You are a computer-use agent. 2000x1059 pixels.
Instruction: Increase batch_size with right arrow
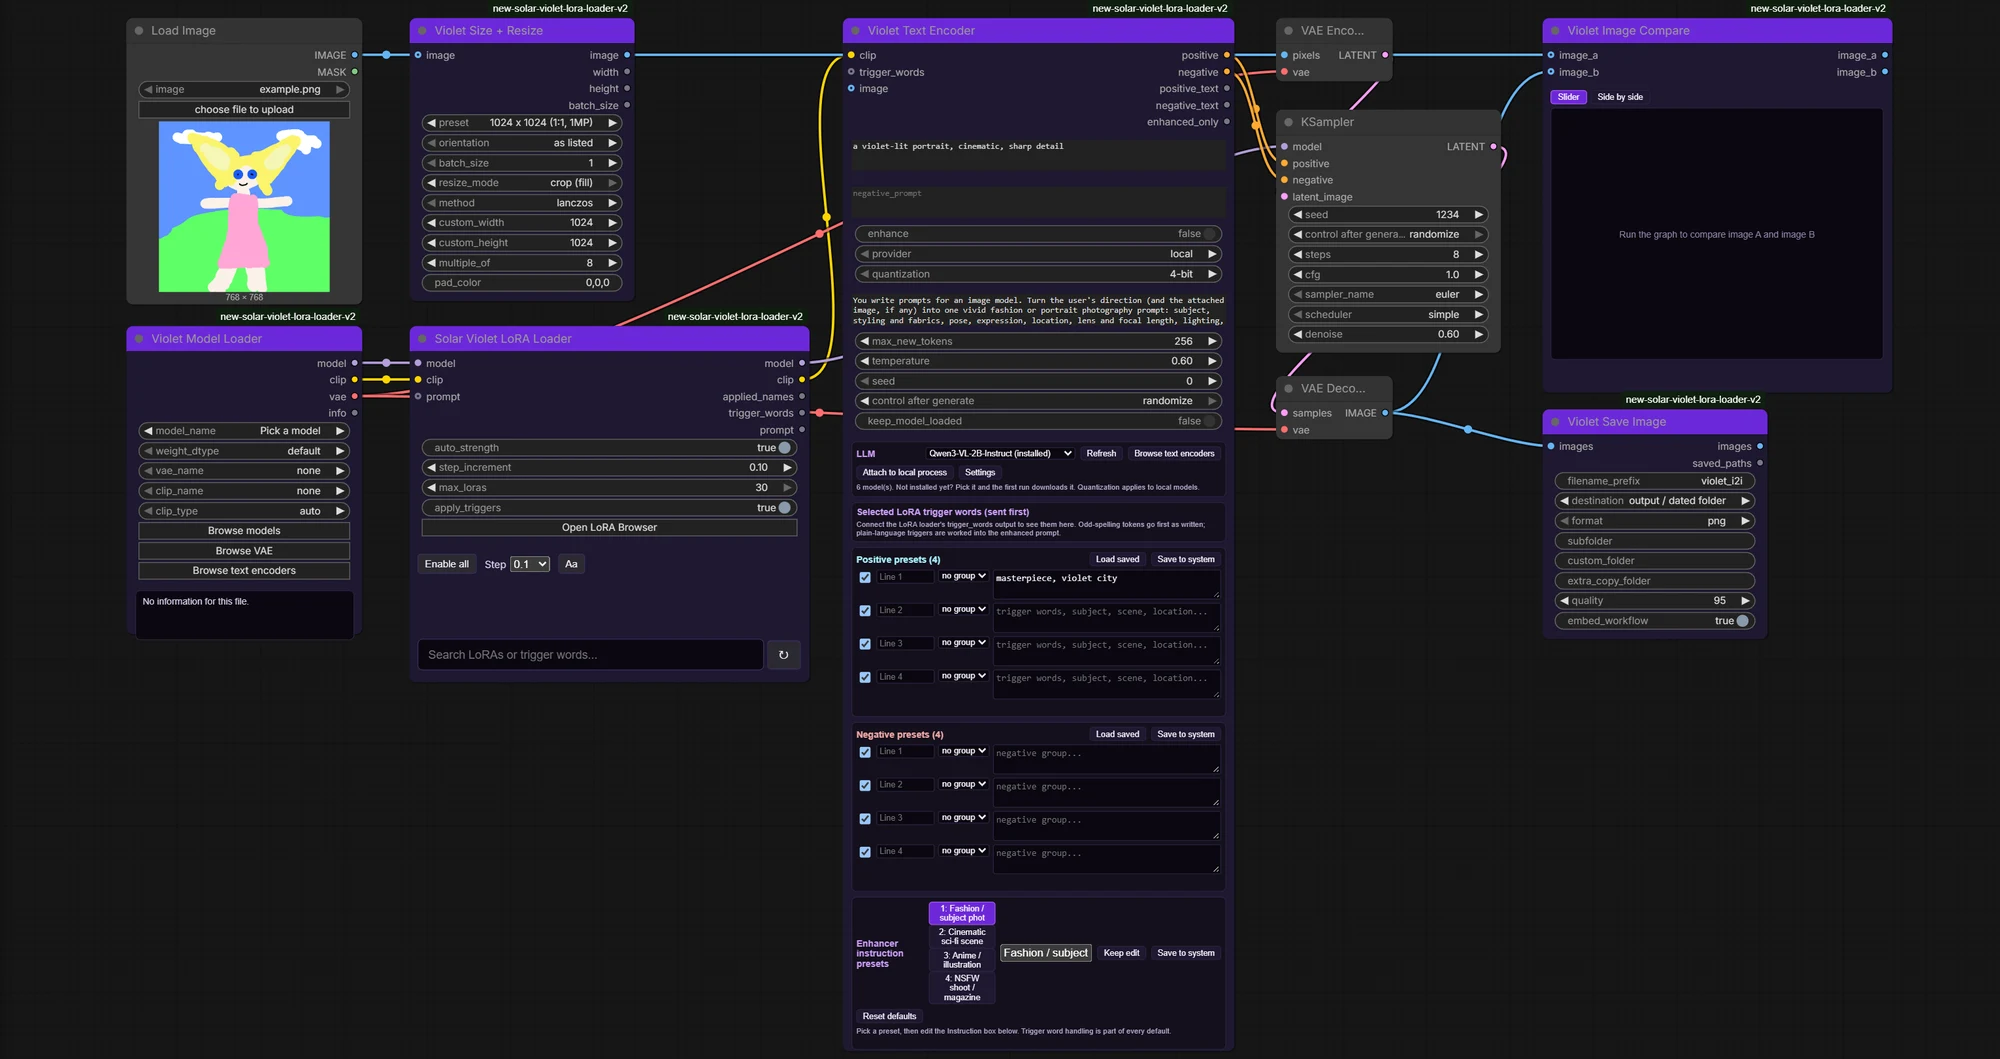[612, 163]
